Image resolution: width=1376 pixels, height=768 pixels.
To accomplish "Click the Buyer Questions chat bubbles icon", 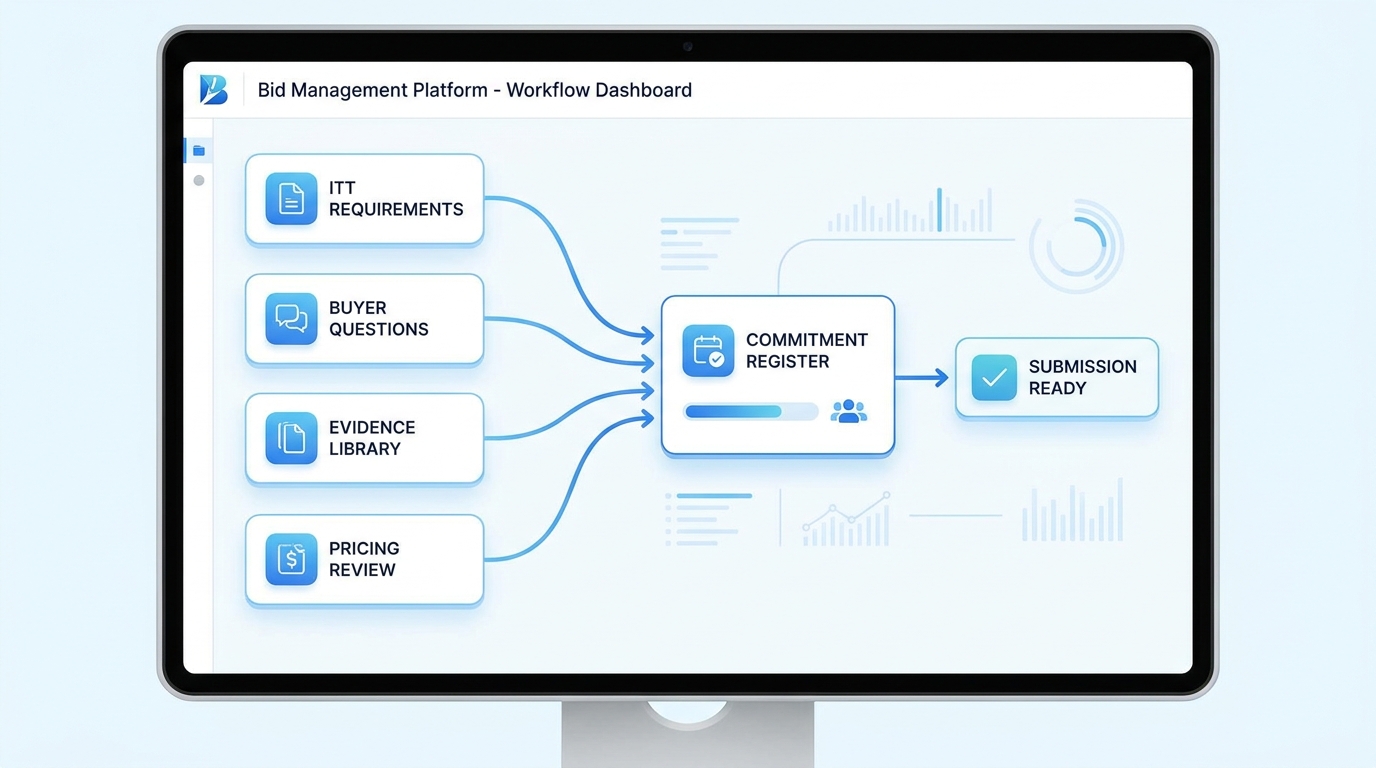I will pos(291,319).
